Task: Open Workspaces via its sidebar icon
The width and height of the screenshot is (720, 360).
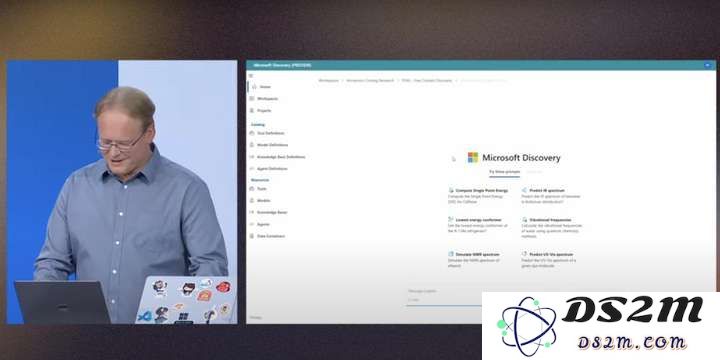Action: coord(252,99)
